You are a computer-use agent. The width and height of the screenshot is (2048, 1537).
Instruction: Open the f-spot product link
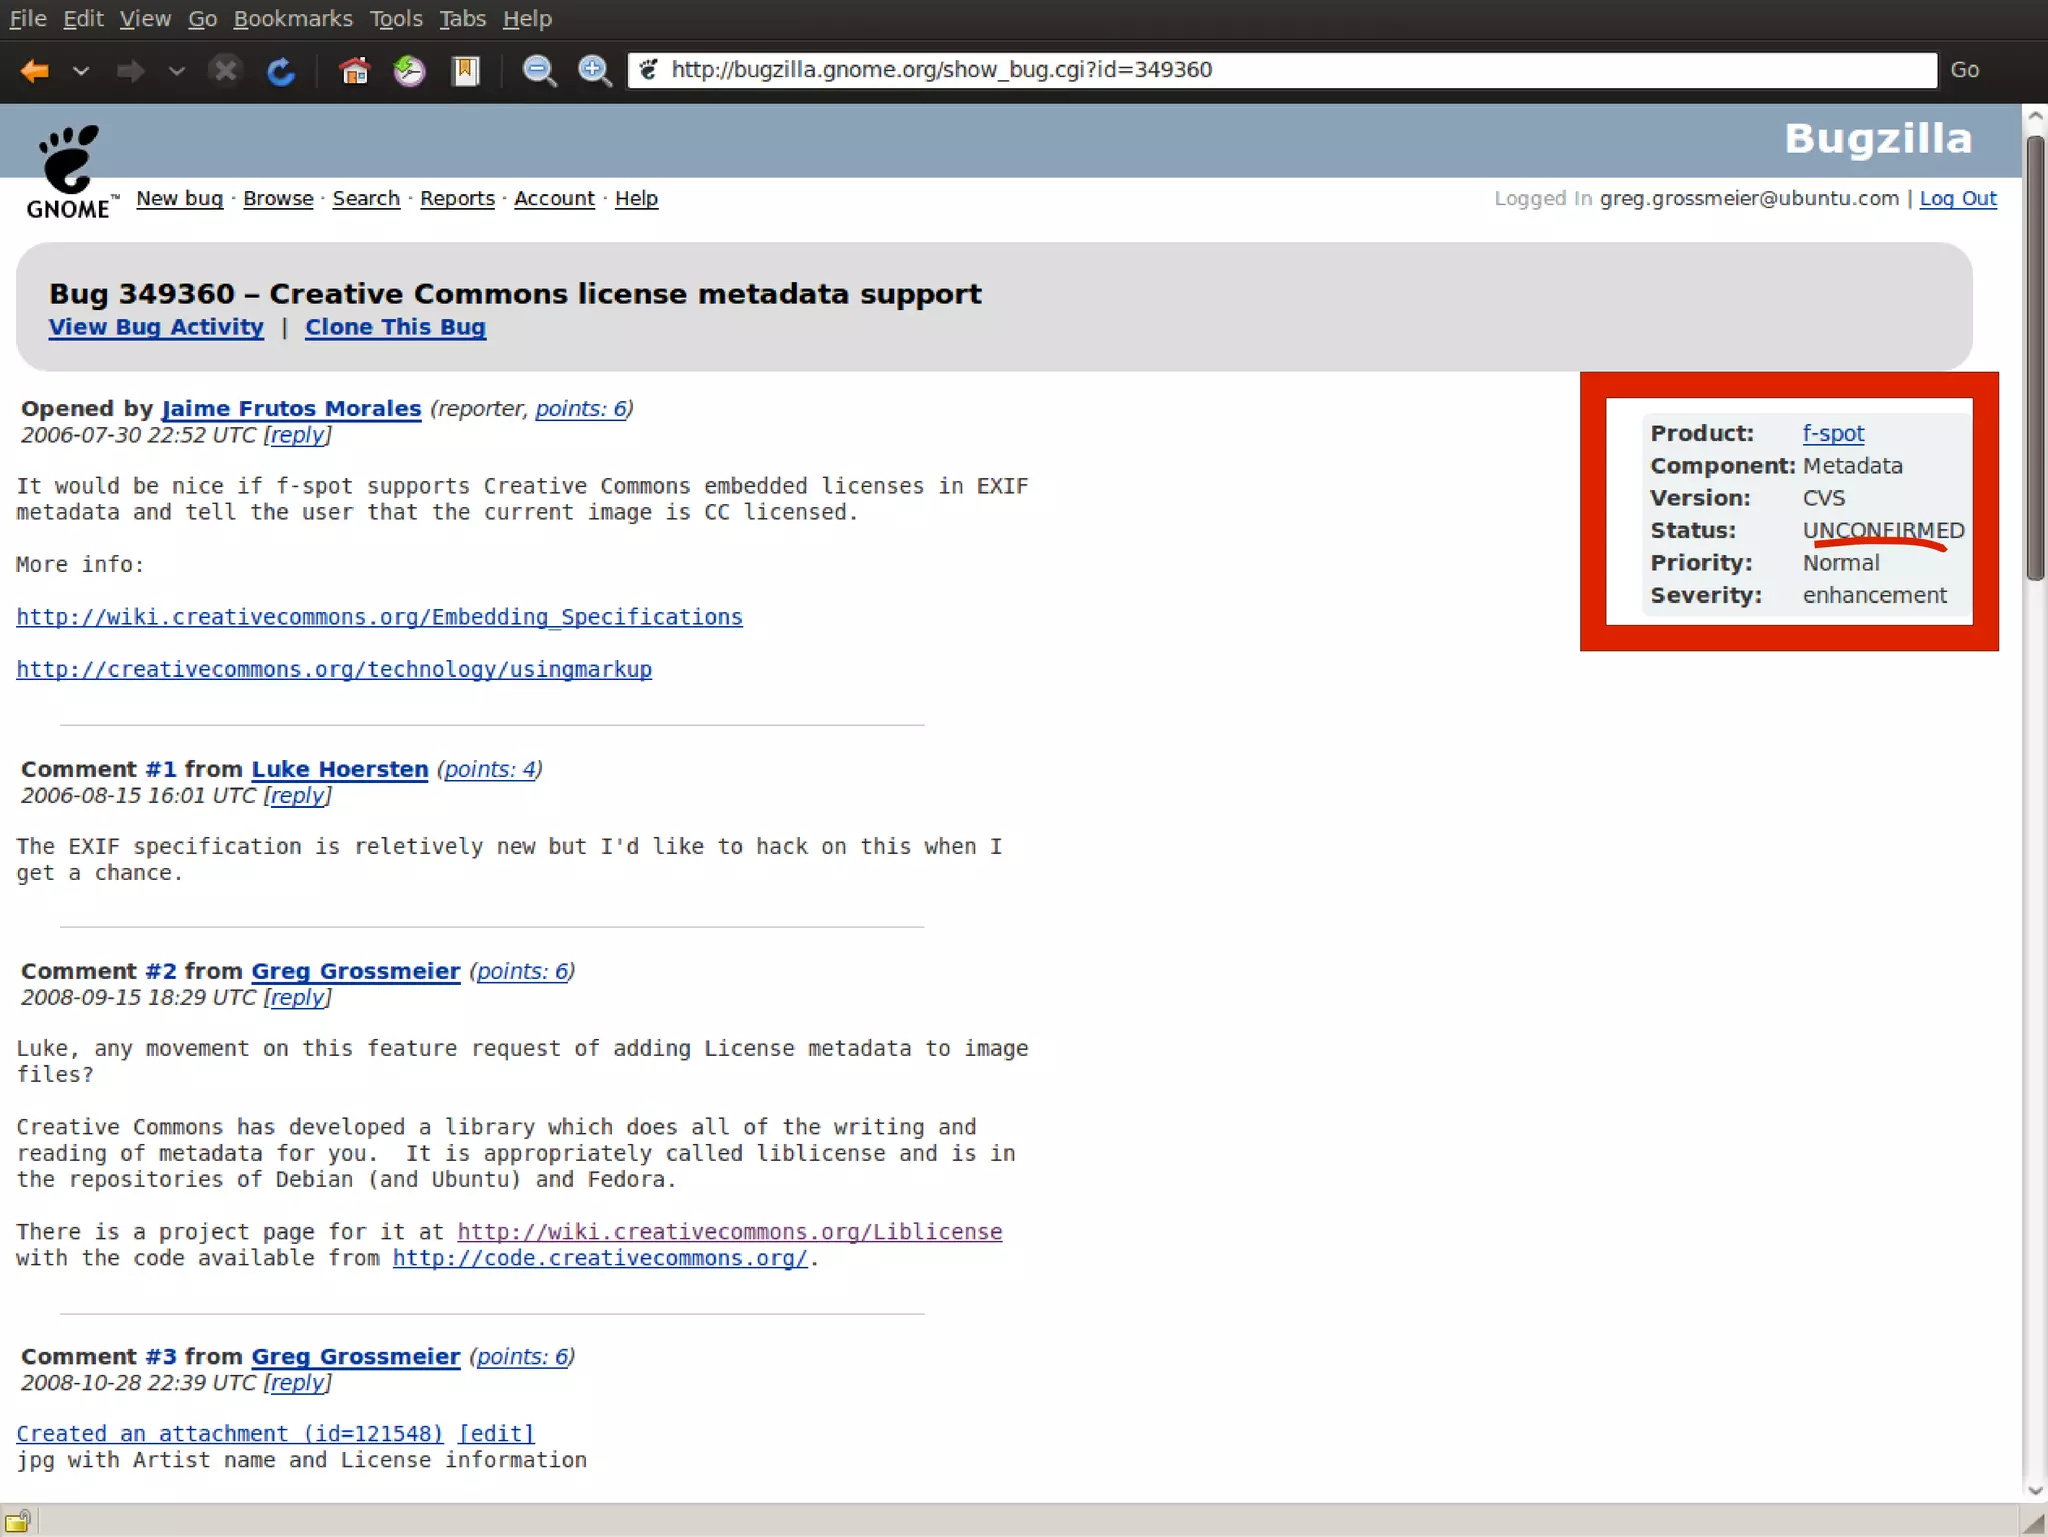[x=1832, y=433]
